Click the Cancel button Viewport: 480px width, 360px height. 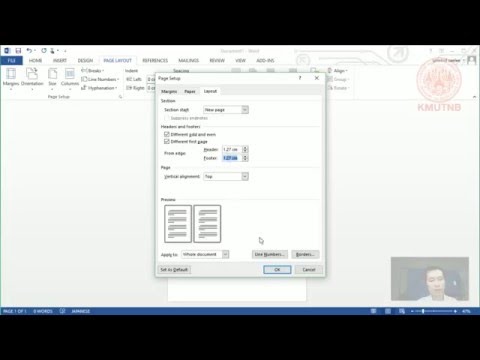pyautogui.click(x=309, y=269)
